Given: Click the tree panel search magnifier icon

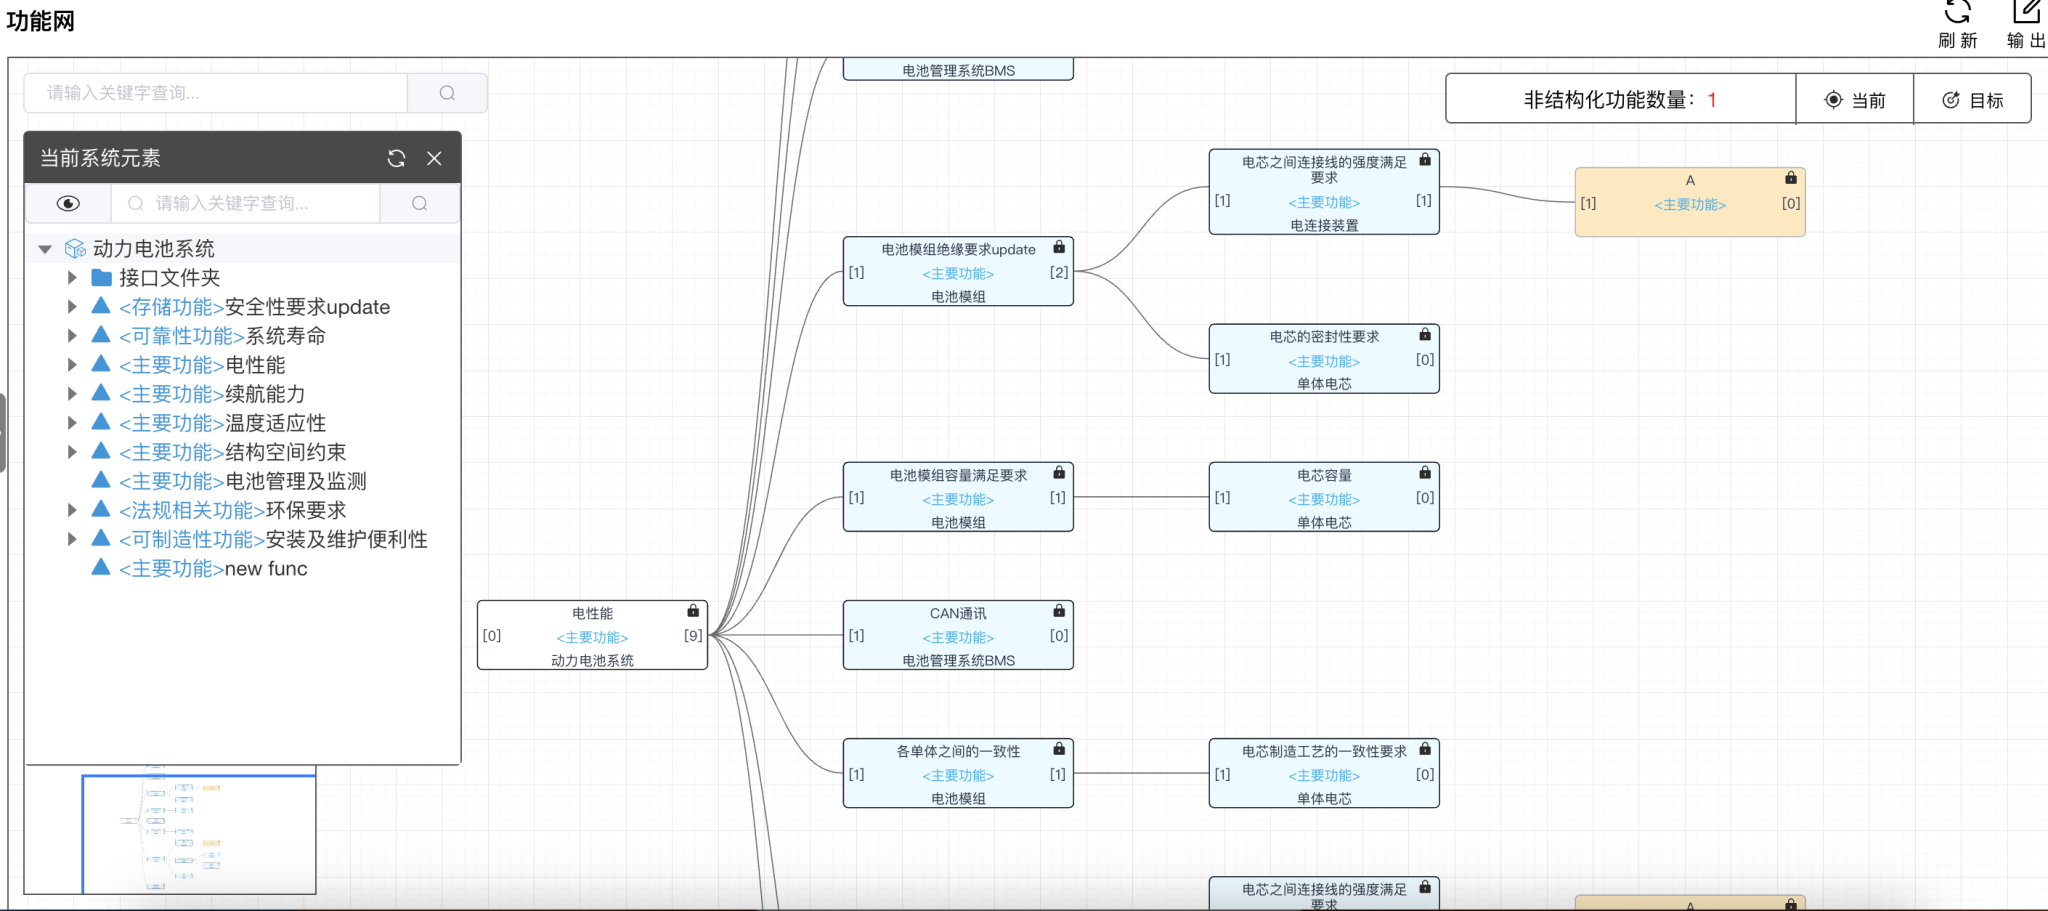Looking at the screenshot, I should (420, 203).
